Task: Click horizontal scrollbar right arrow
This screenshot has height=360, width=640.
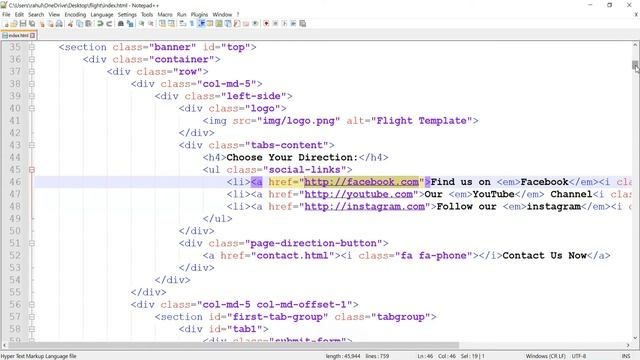Action: pyautogui.click(x=628, y=345)
